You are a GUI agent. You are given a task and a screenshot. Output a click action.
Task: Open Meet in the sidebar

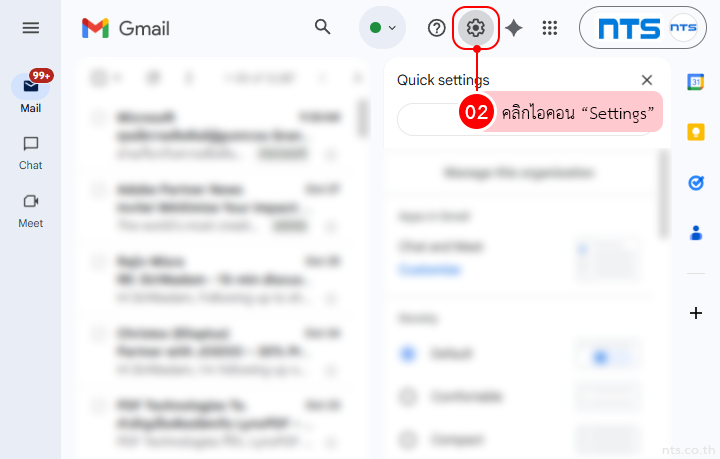pos(30,211)
